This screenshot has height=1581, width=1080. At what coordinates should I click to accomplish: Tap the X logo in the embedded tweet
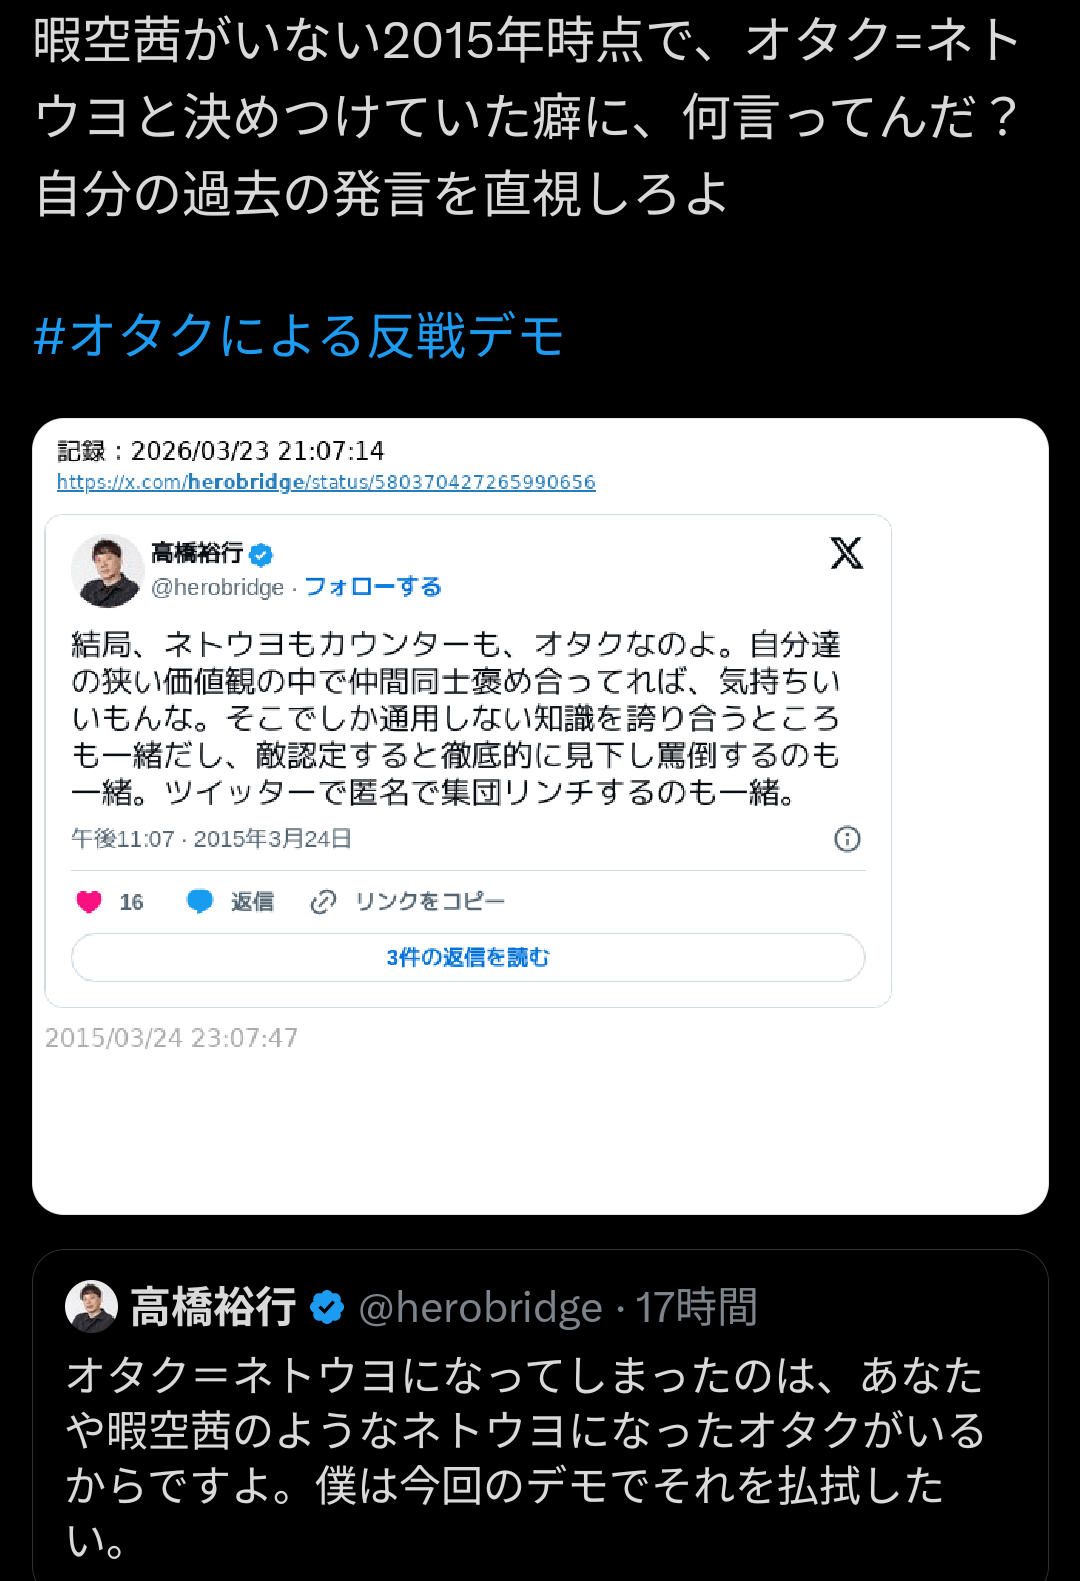click(846, 553)
